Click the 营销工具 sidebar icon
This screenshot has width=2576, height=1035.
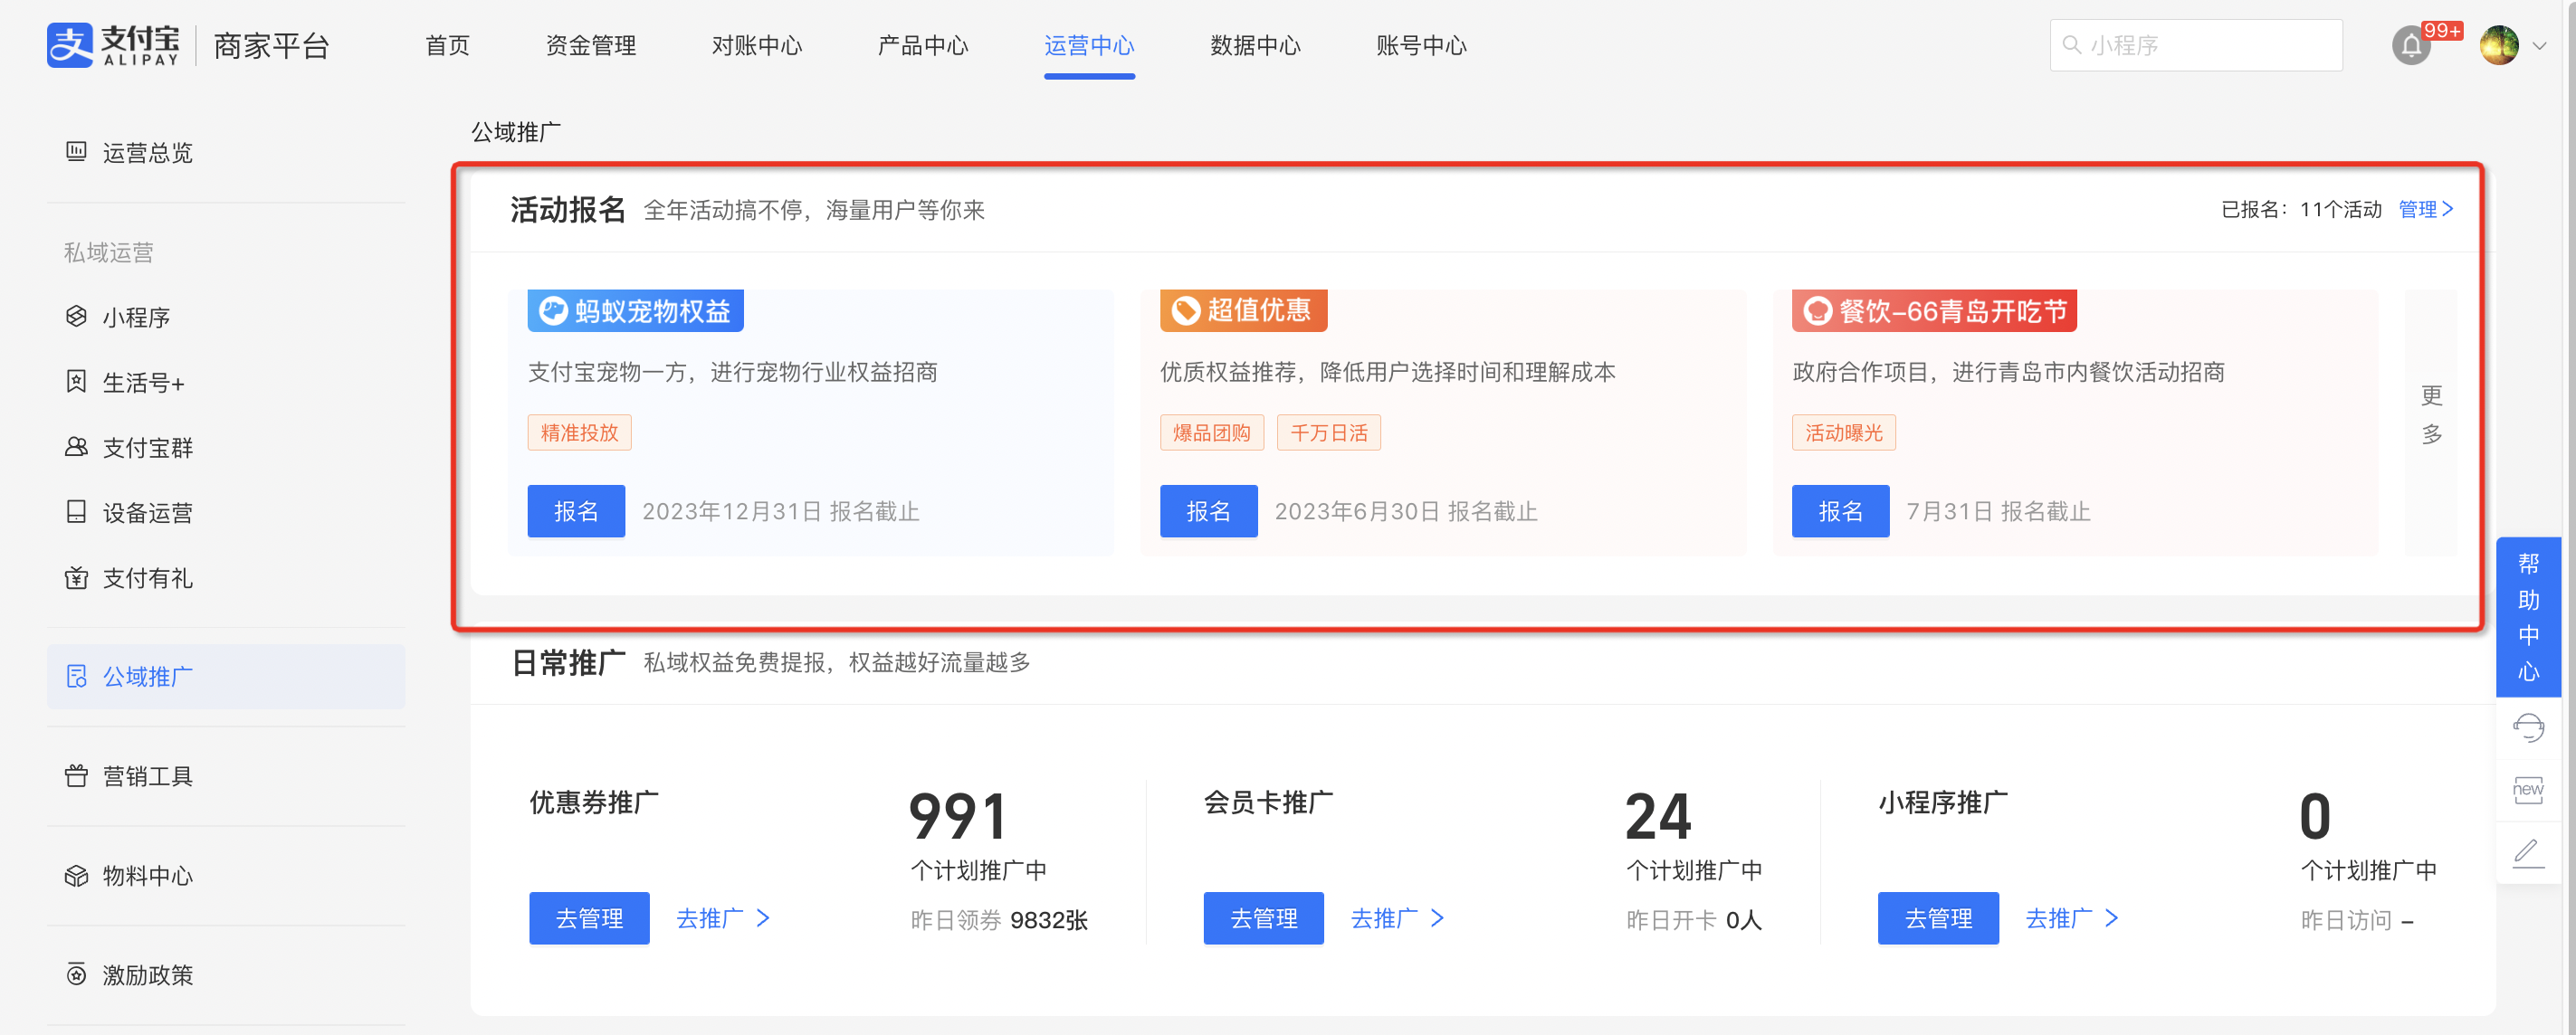[76, 775]
